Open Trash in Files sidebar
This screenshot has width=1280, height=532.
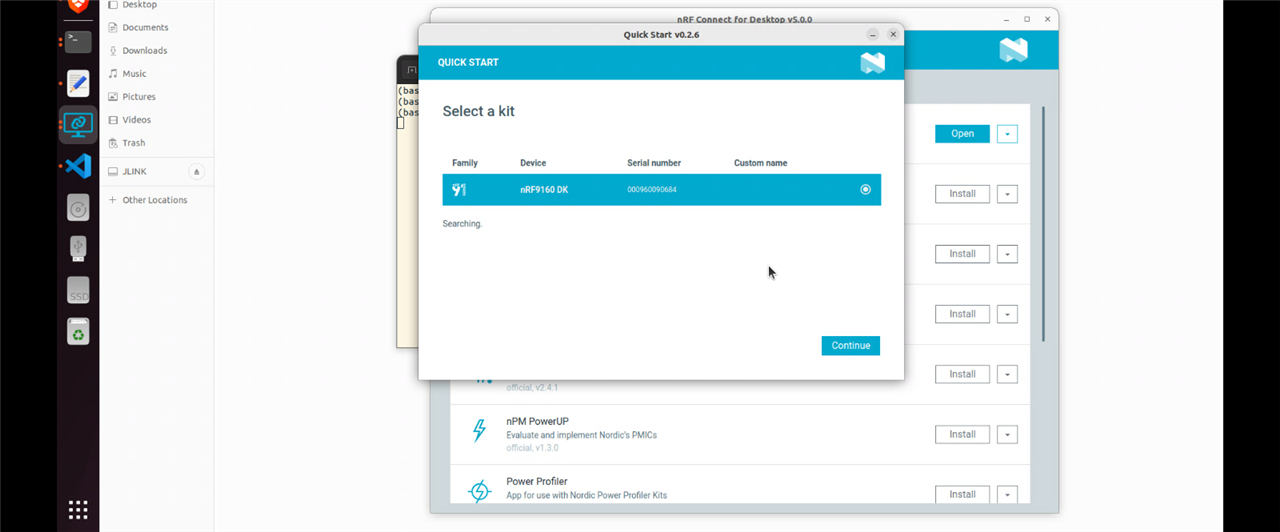pyautogui.click(x=133, y=142)
